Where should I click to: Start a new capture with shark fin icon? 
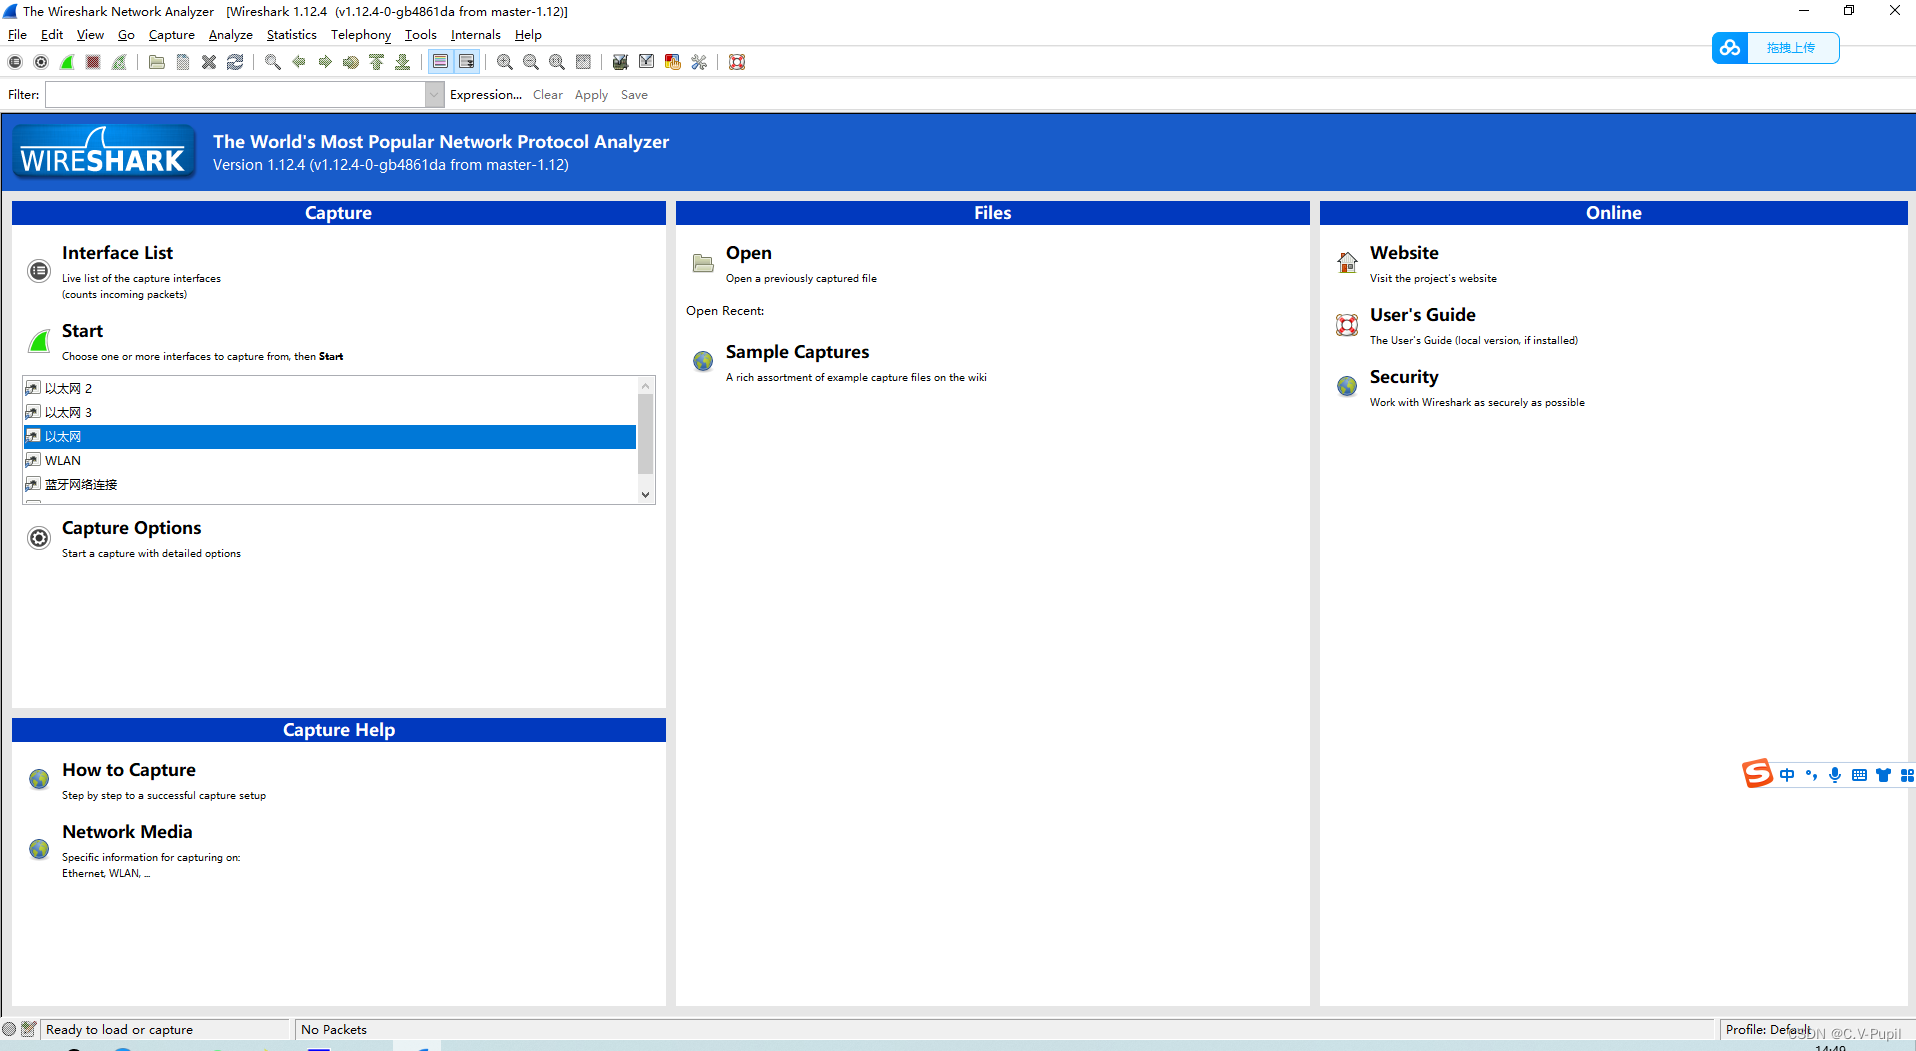(x=67, y=62)
